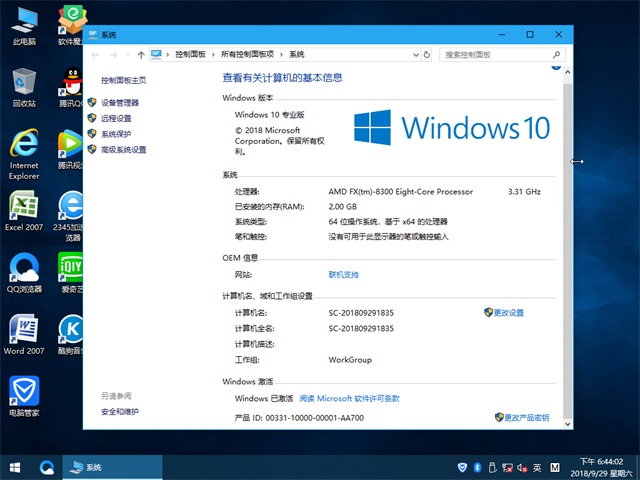
Task: Click the 联机支持 website link
Action: tap(343, 274)
